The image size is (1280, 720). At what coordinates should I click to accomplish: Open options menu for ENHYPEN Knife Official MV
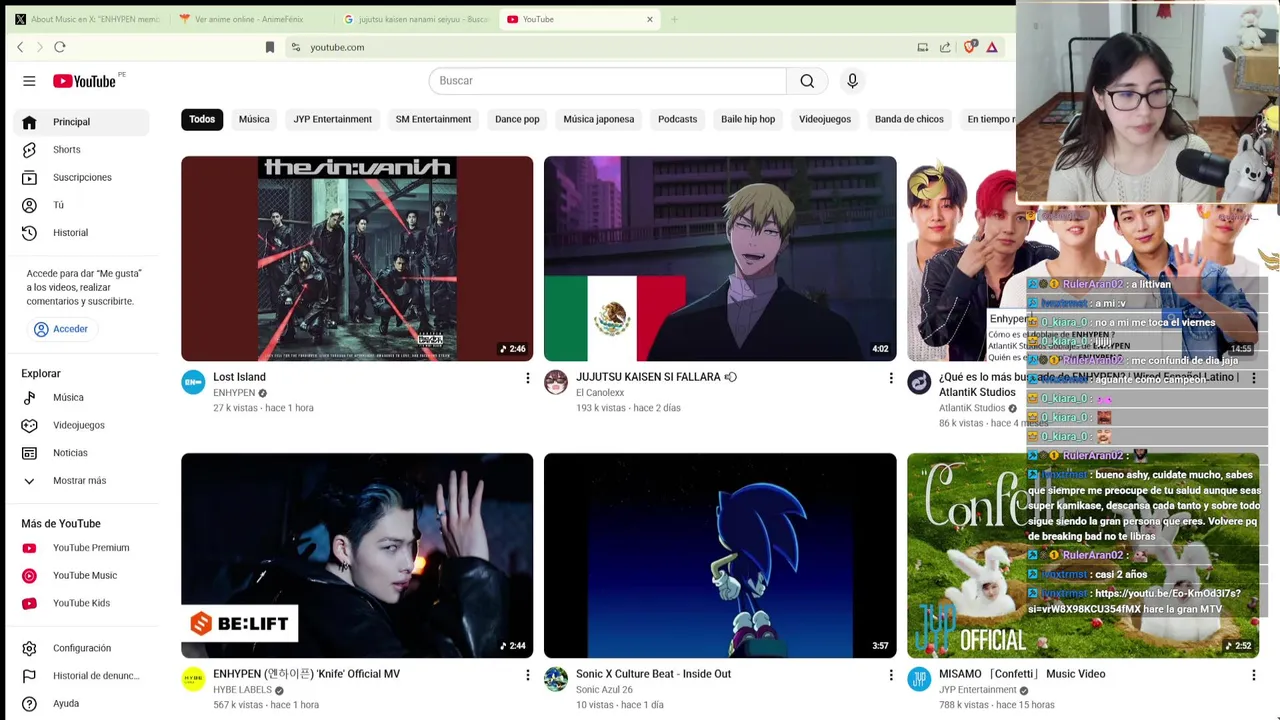pos(528,675)
